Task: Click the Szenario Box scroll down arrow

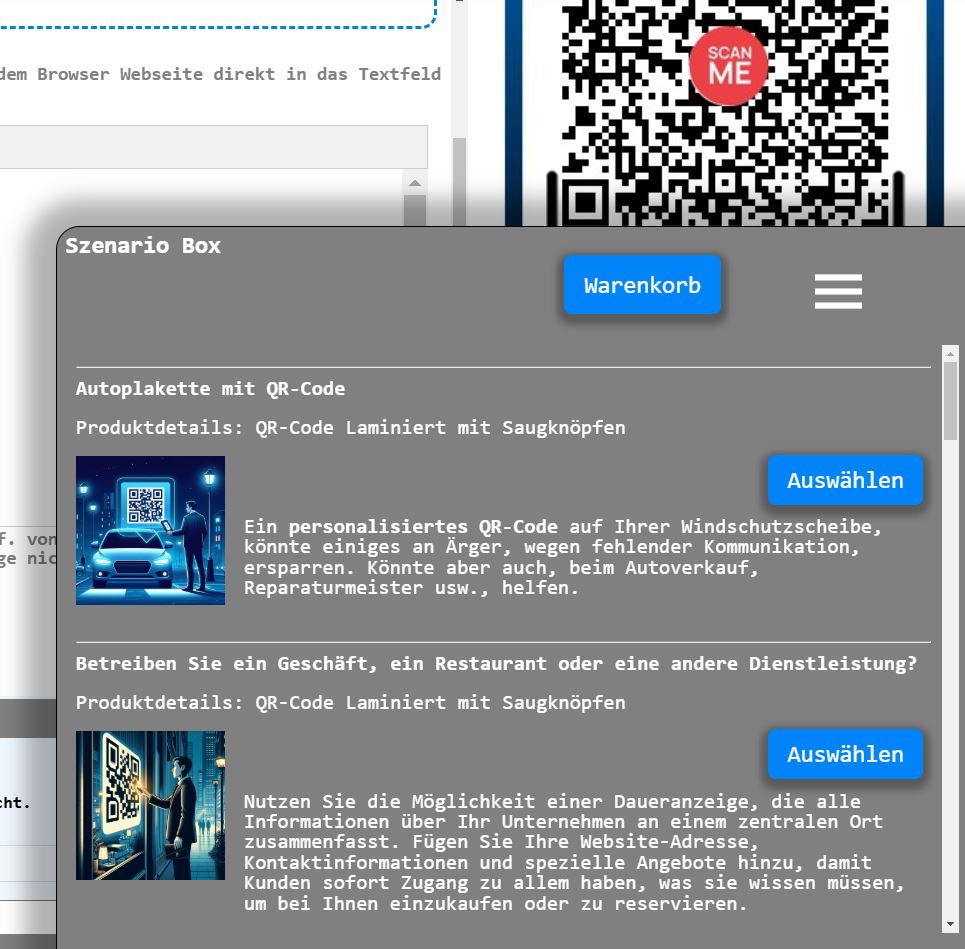Action: click(950, 924)
